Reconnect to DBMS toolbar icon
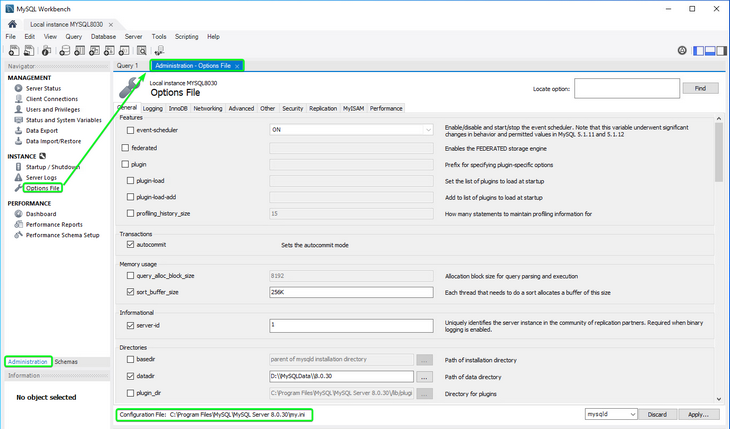730x429 pixels. tap(160, 50)
